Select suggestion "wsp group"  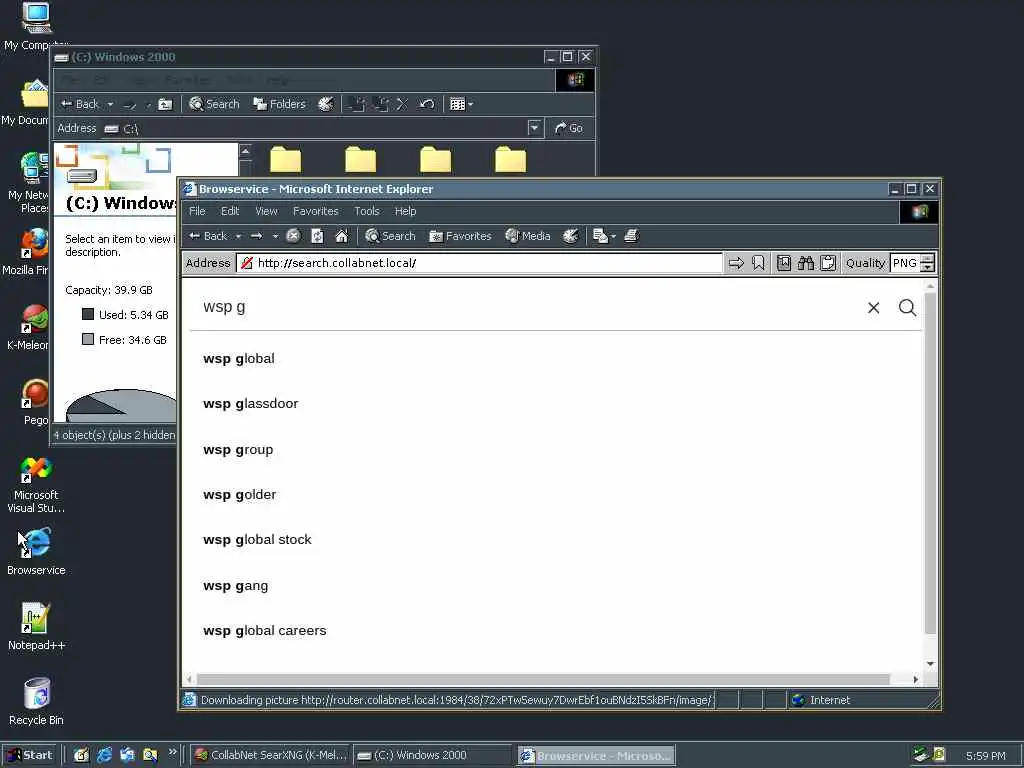(238, 449)
